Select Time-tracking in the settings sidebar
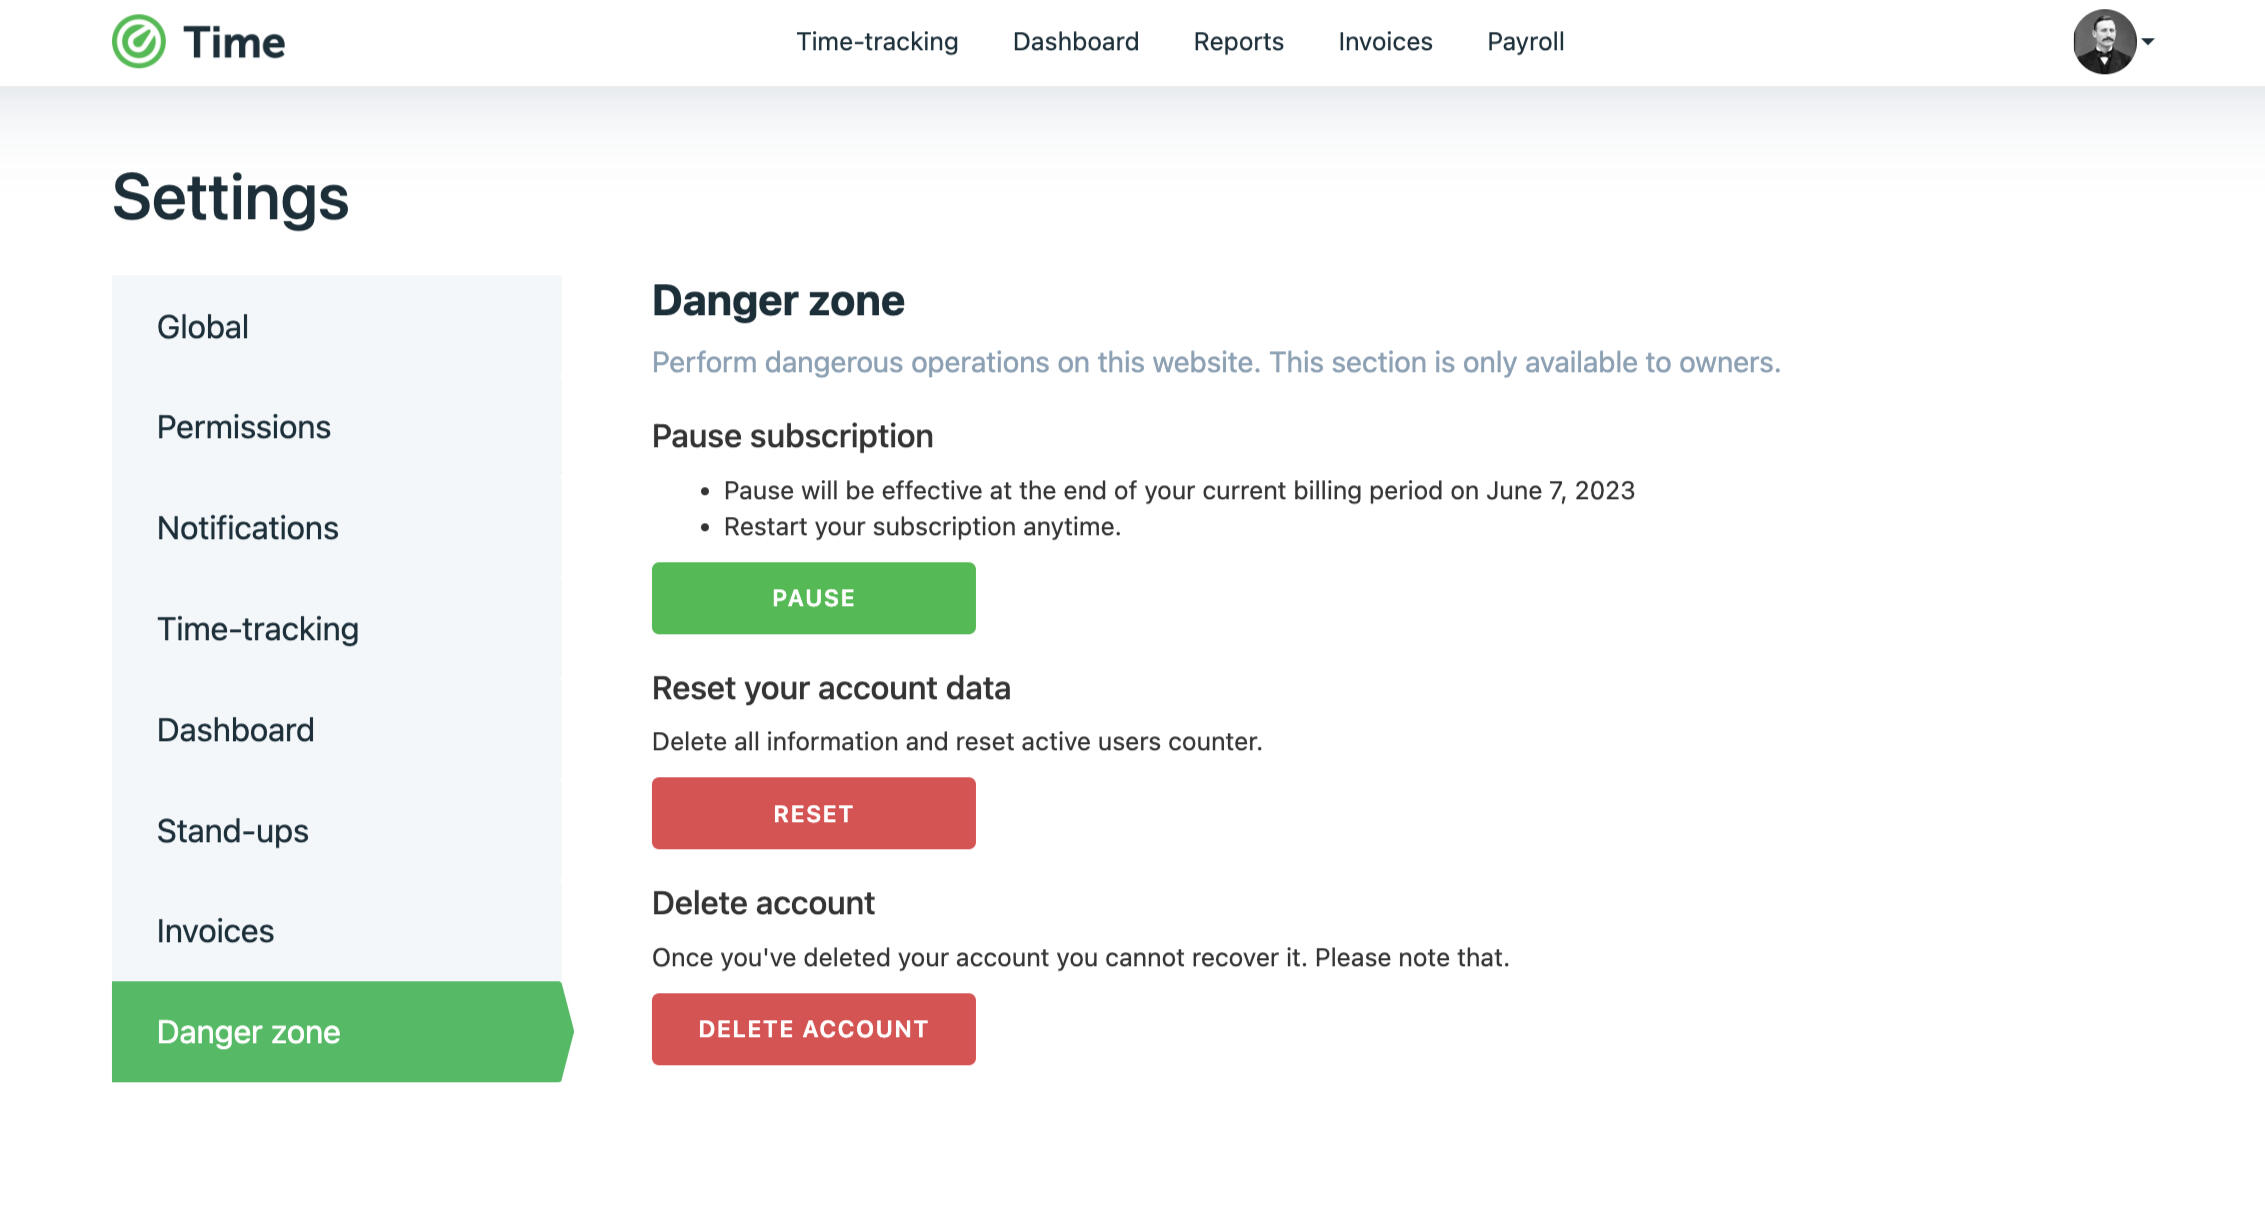The width and height of the screenshot is (2265, 1205). (x=257, y=629)
